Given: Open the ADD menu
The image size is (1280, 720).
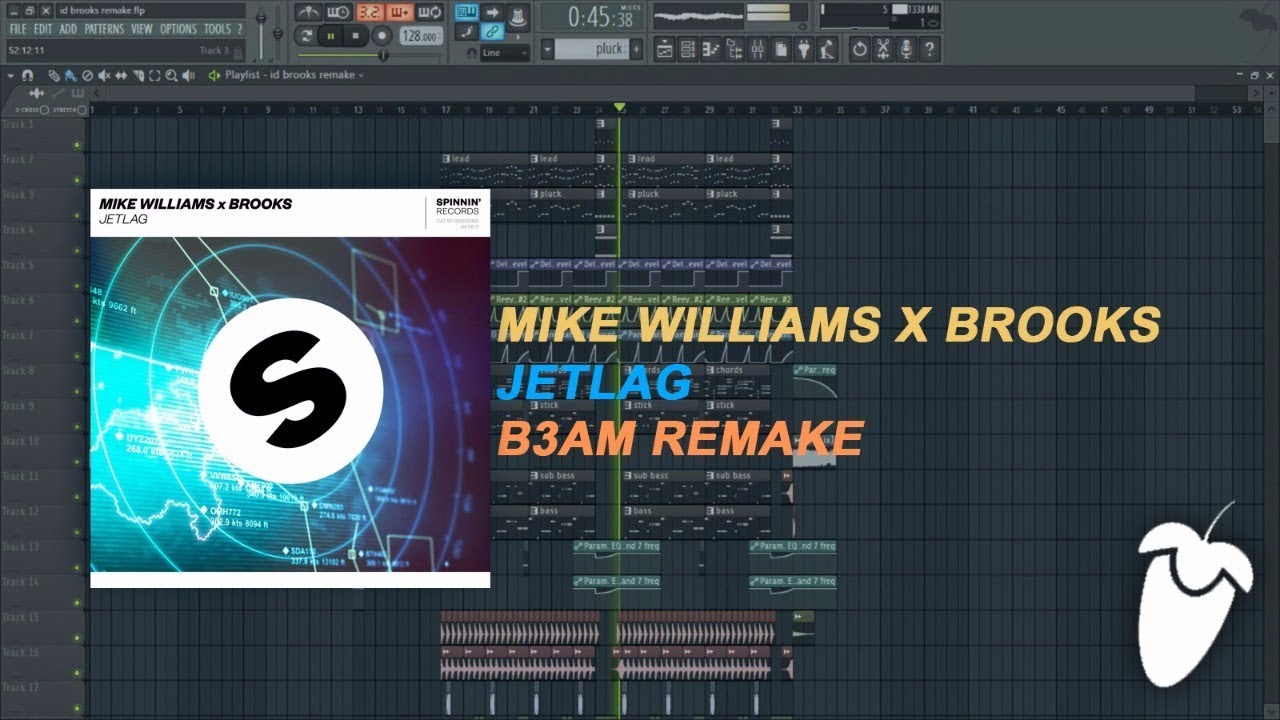Looking at the screenshot, I should click(68, 29).
